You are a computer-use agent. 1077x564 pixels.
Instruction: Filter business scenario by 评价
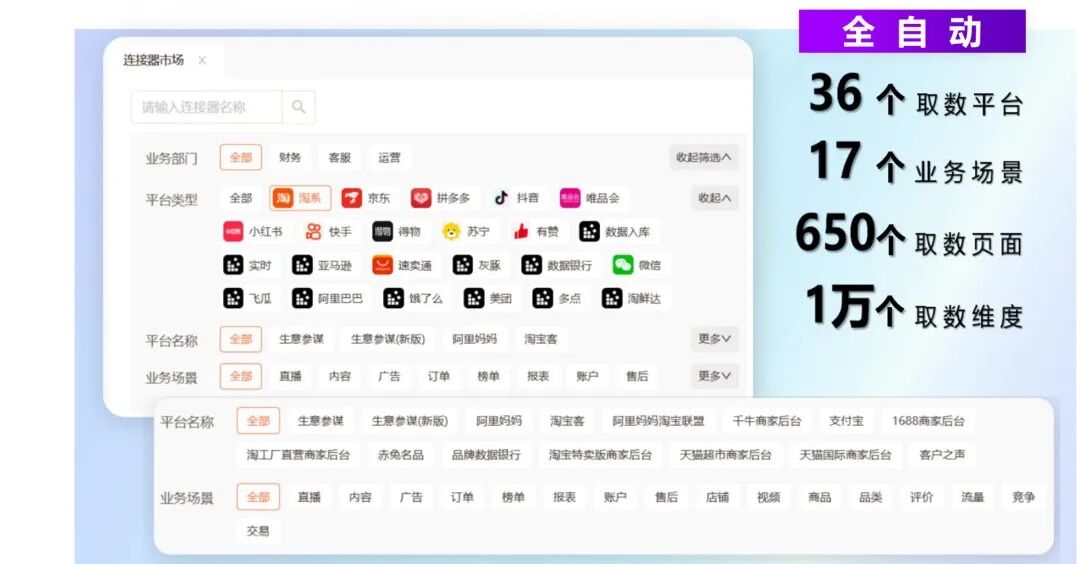(x=922, y=497)
